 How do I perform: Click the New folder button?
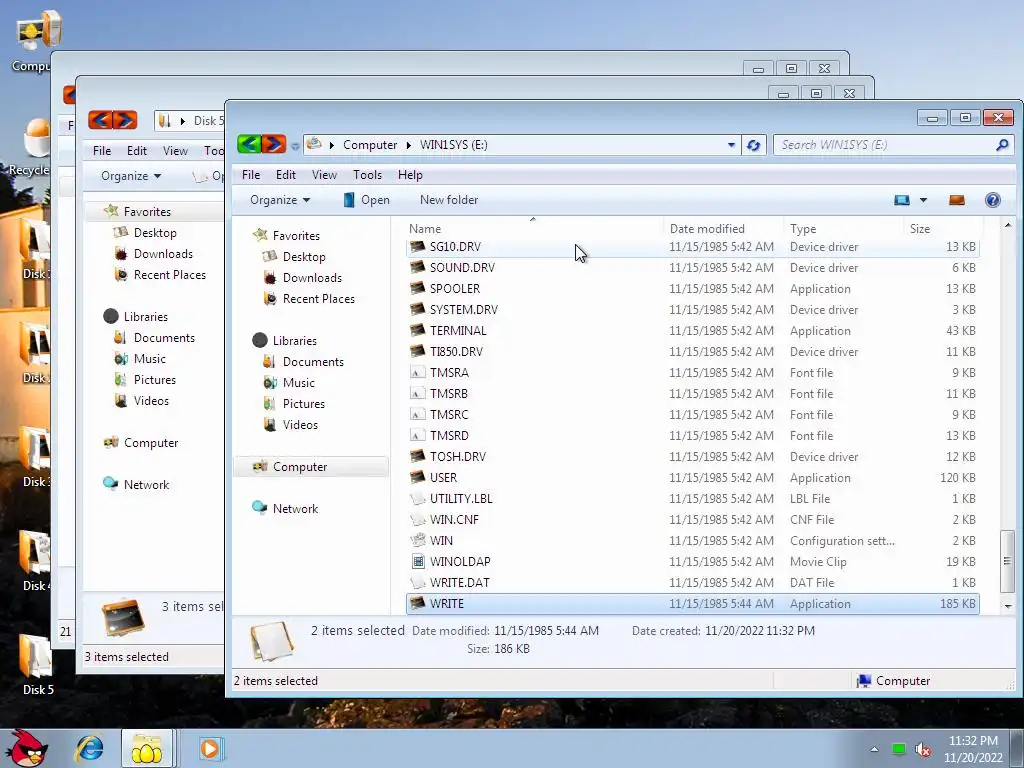pyautogui.click(x=449, y=200)
